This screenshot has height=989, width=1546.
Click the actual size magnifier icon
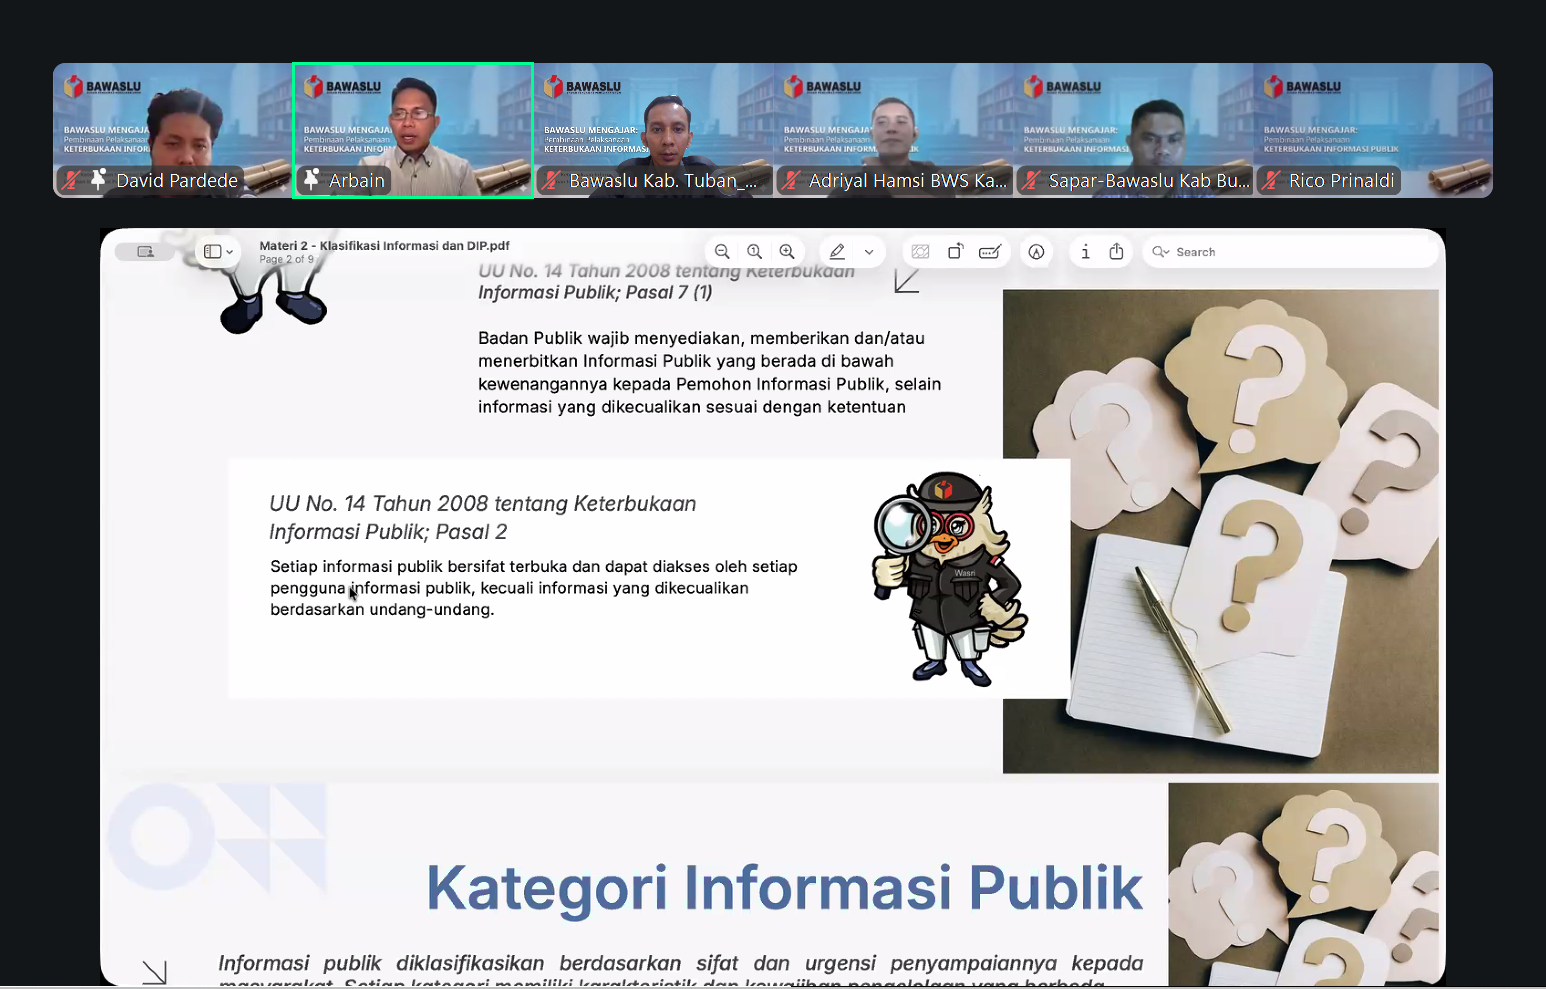(x=755, y=252)
